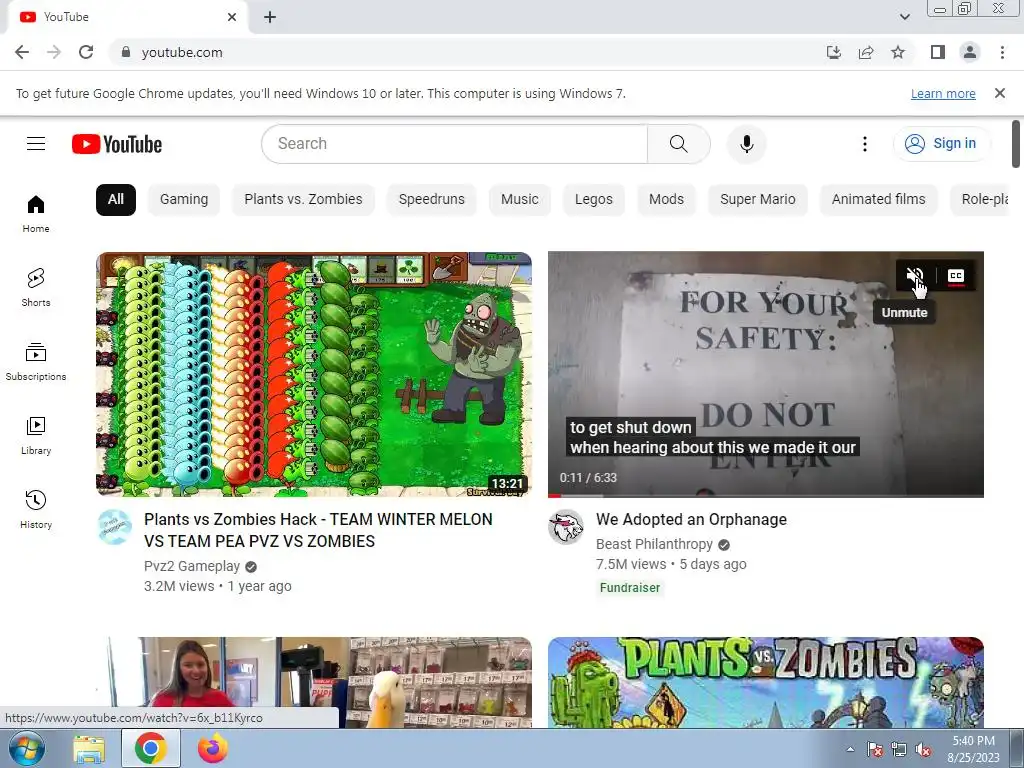This screenshot has width=1024, height=768.
Task: Open the tab search dropdown arrow
Action: tap(904, 17)
